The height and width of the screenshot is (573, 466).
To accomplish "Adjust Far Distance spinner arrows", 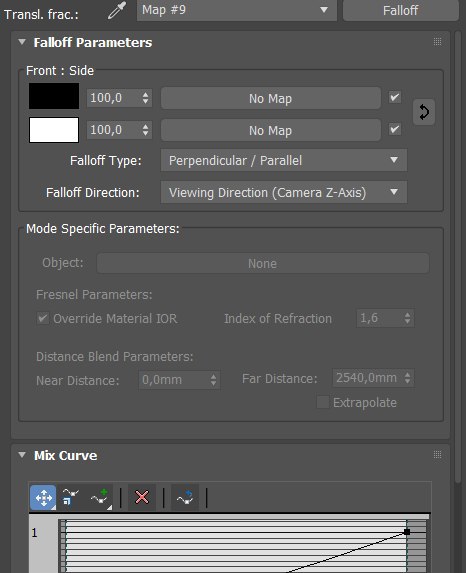I will pos(408,377).
